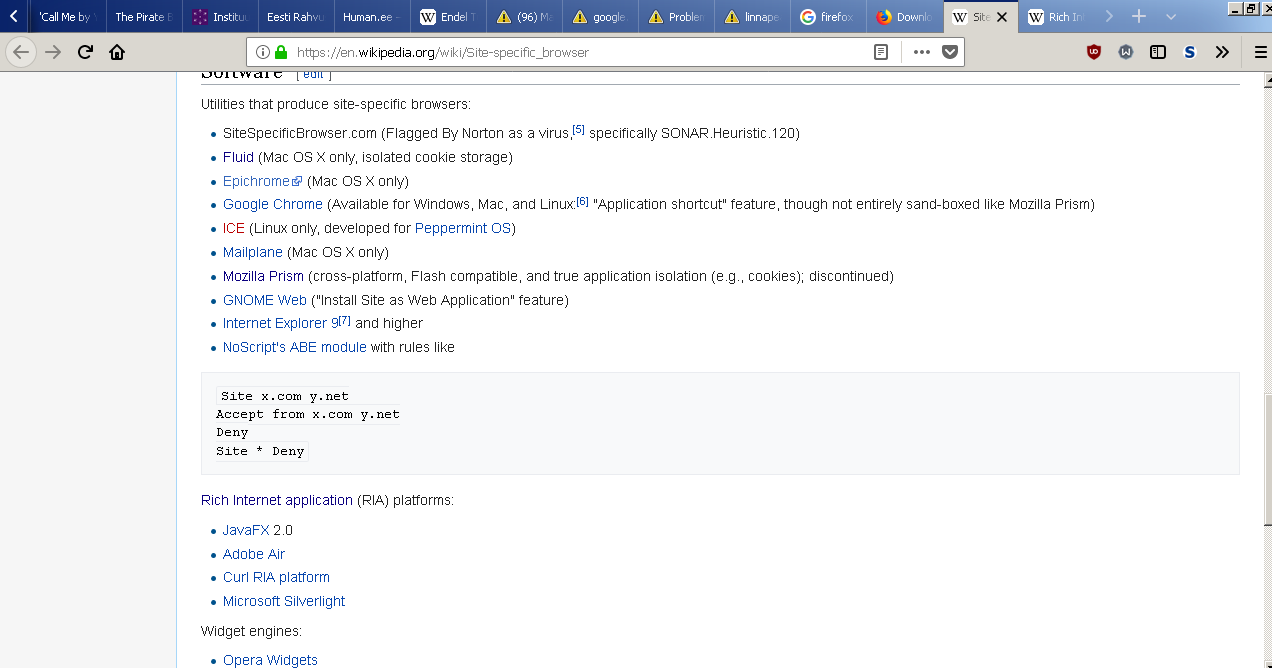Click 'Utilities that produce site-specific browsers:' text

tap(336, 104)
